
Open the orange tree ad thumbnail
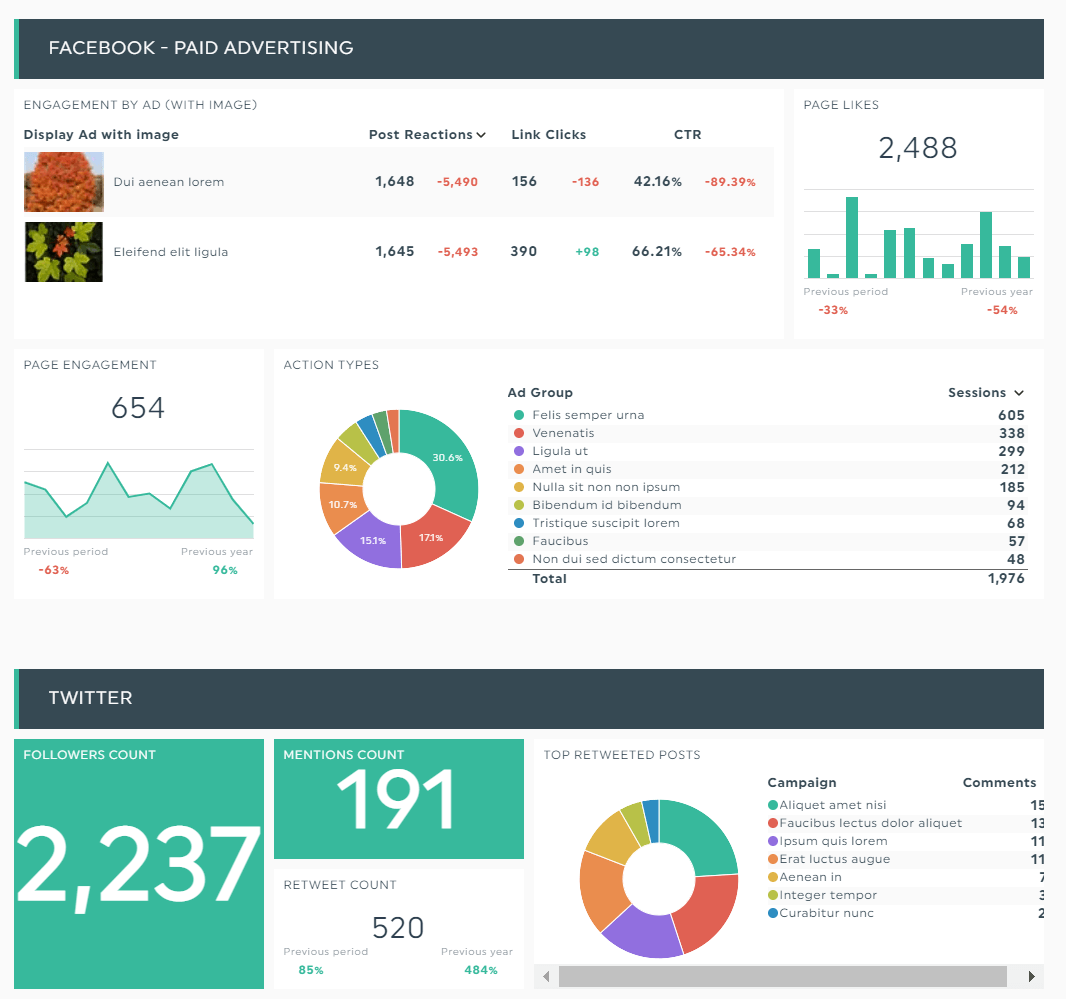point(64,182)
